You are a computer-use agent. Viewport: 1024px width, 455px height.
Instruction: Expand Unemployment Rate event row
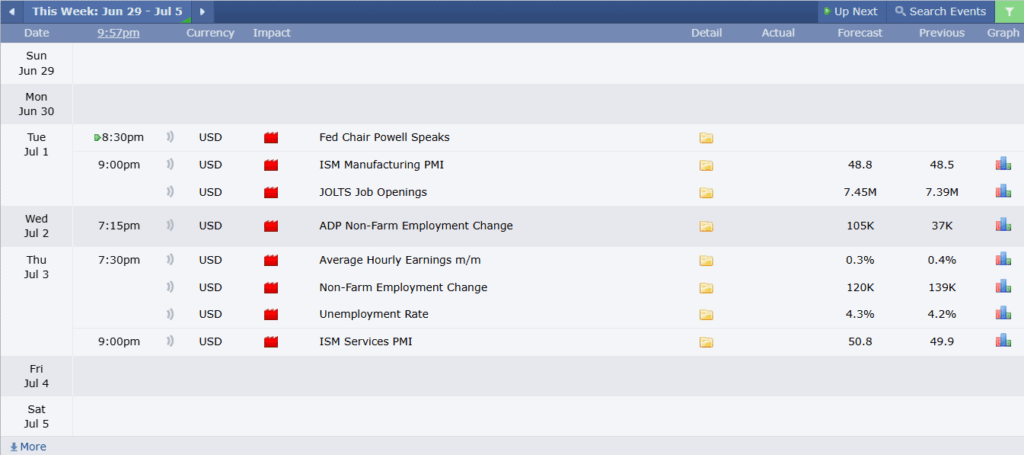coord(548,314)
